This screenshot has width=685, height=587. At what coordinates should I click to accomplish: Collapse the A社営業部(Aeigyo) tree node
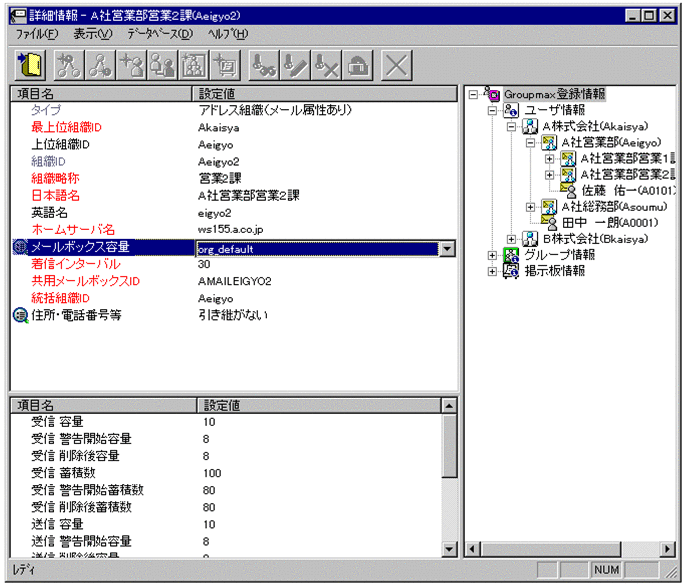click(530, 143)
